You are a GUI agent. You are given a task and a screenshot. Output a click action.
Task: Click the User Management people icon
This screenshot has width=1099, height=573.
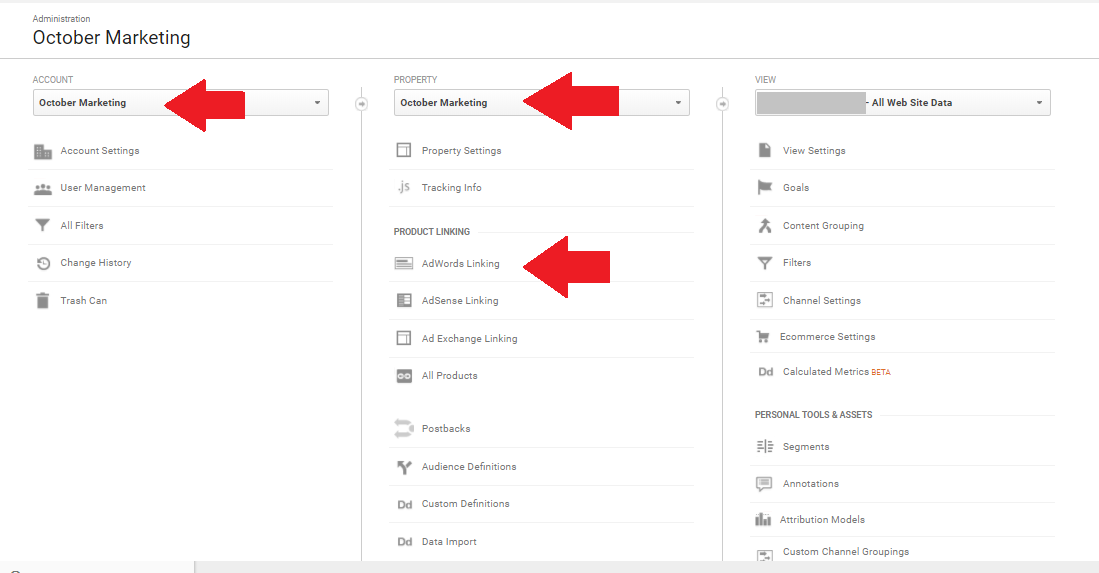43,188
